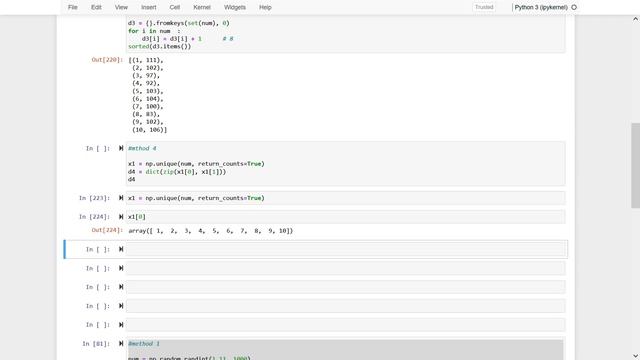Image resolution: width=640 pixels, height=360 pixels.
Task: Run the fifth empty cell below Out[224]
Action: coord(121,324)
